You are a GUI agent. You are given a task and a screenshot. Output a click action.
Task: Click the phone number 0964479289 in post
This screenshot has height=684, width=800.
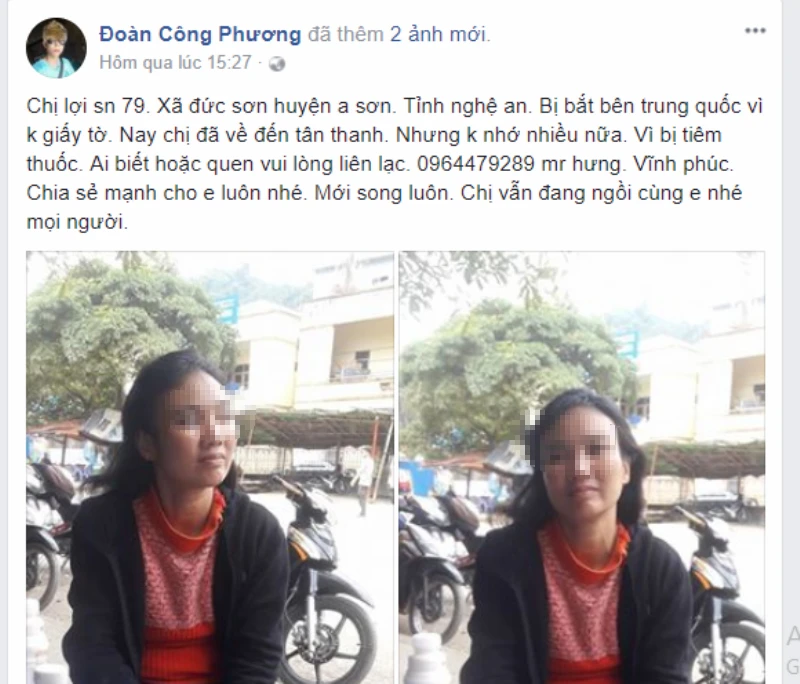click(476, 164)
